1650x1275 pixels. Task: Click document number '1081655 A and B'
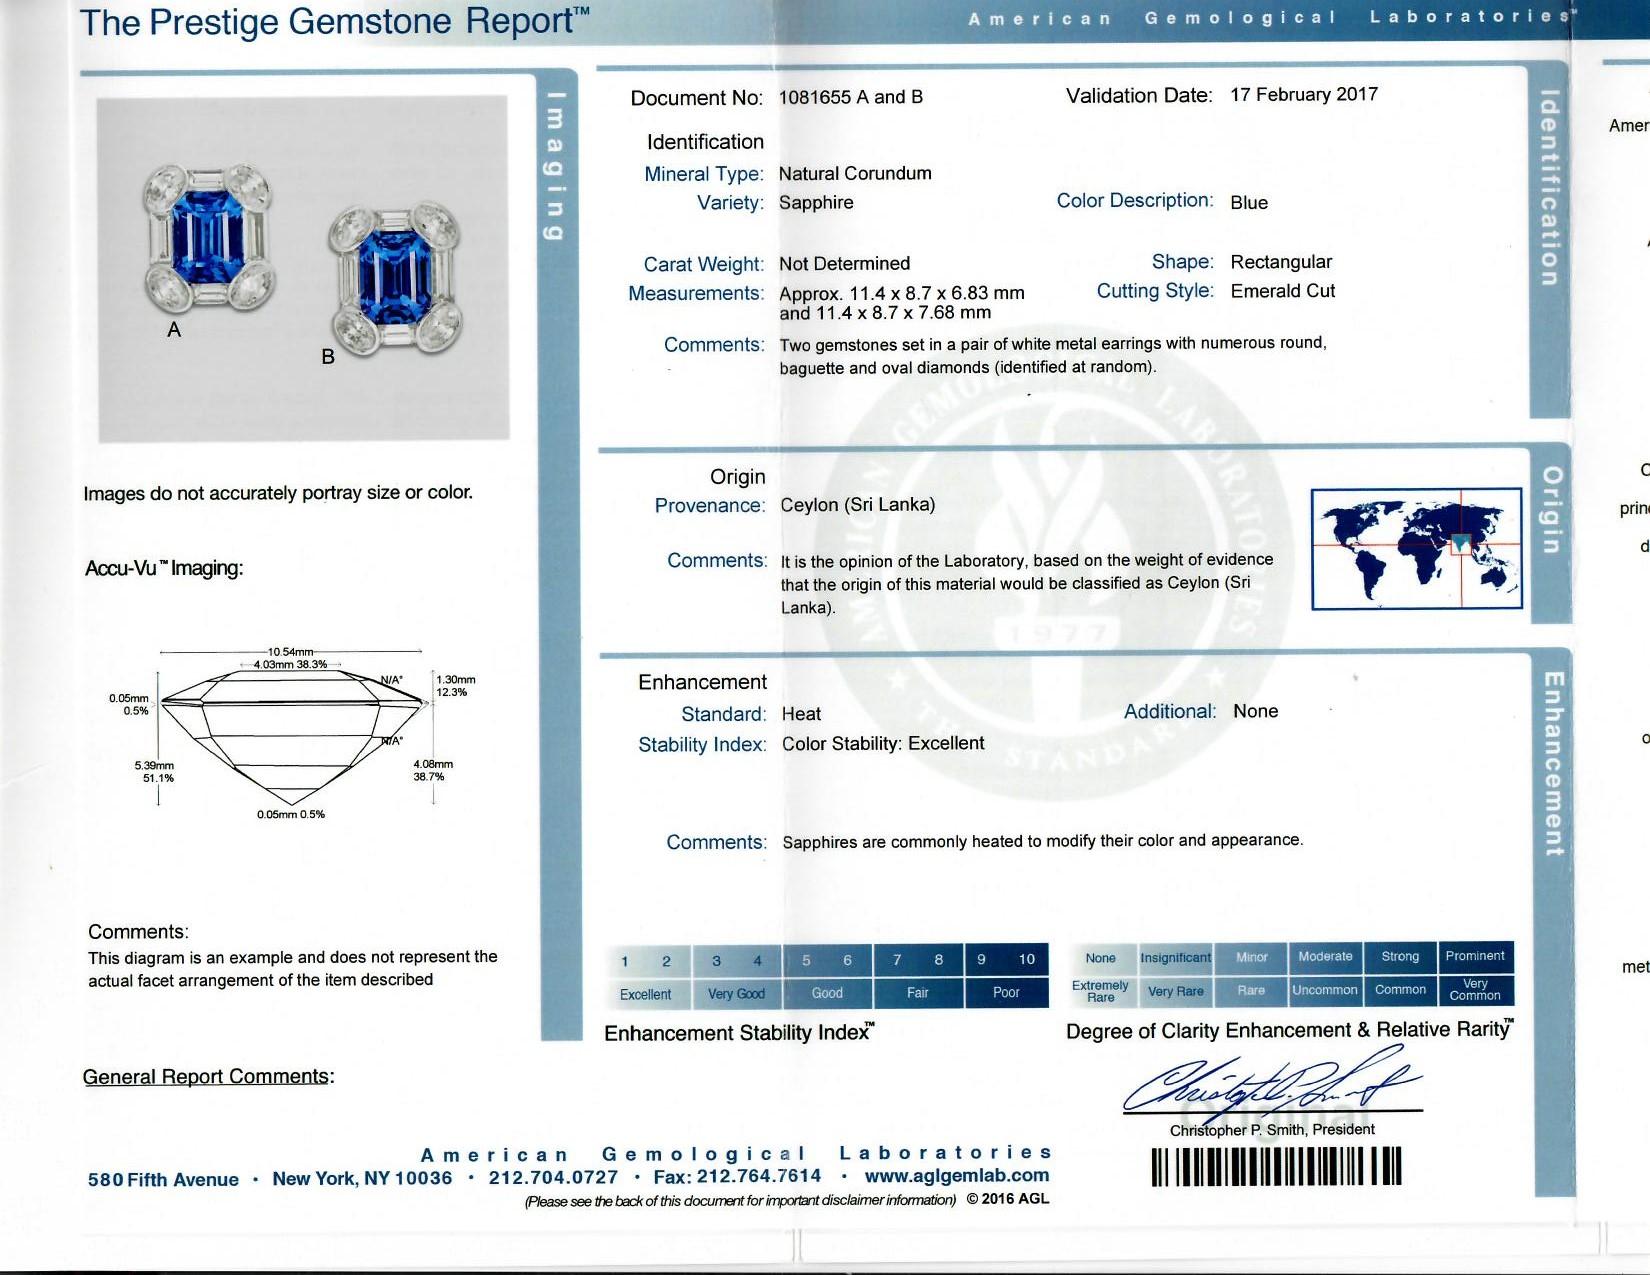851,97
